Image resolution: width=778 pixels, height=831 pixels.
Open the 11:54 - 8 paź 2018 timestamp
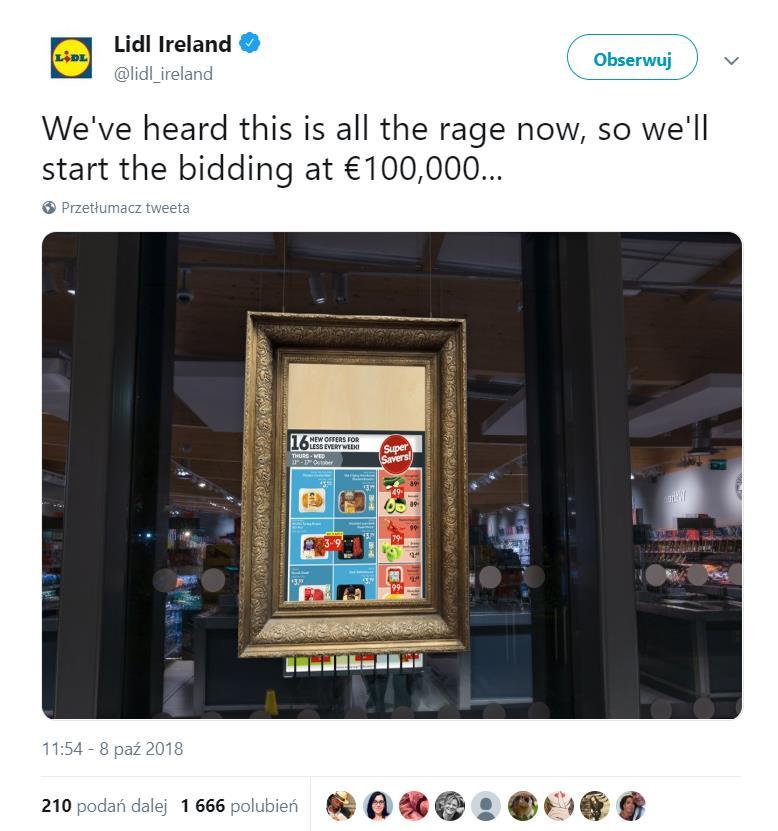[112, 749]
